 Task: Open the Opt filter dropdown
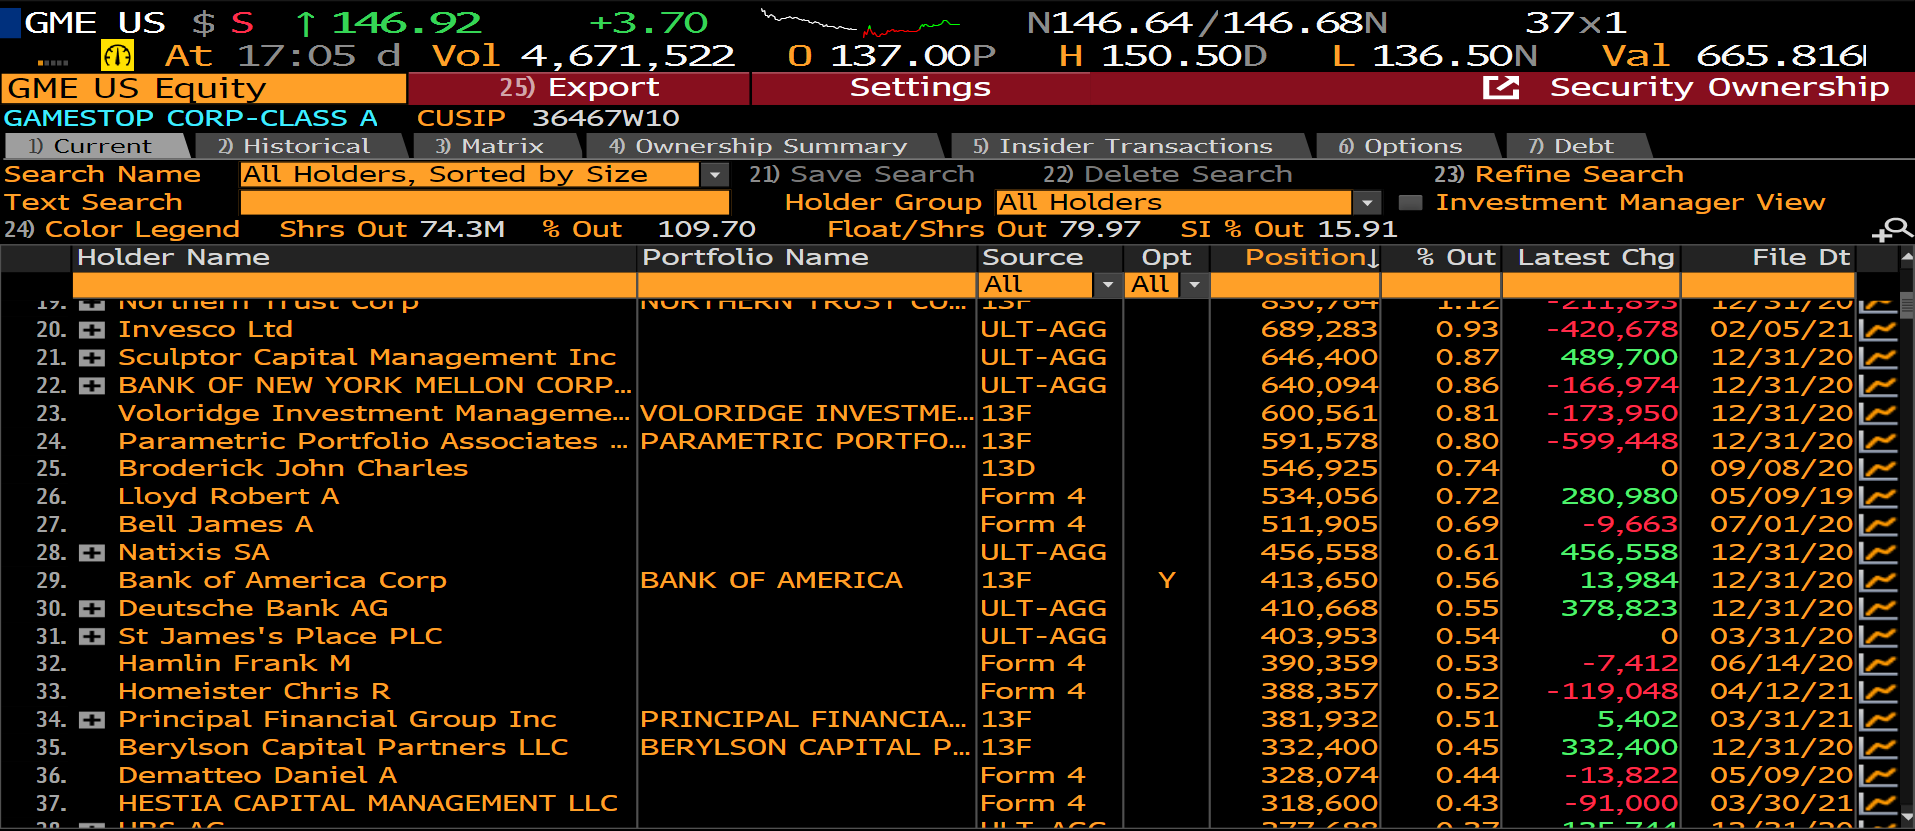(x=1194, y=285)
